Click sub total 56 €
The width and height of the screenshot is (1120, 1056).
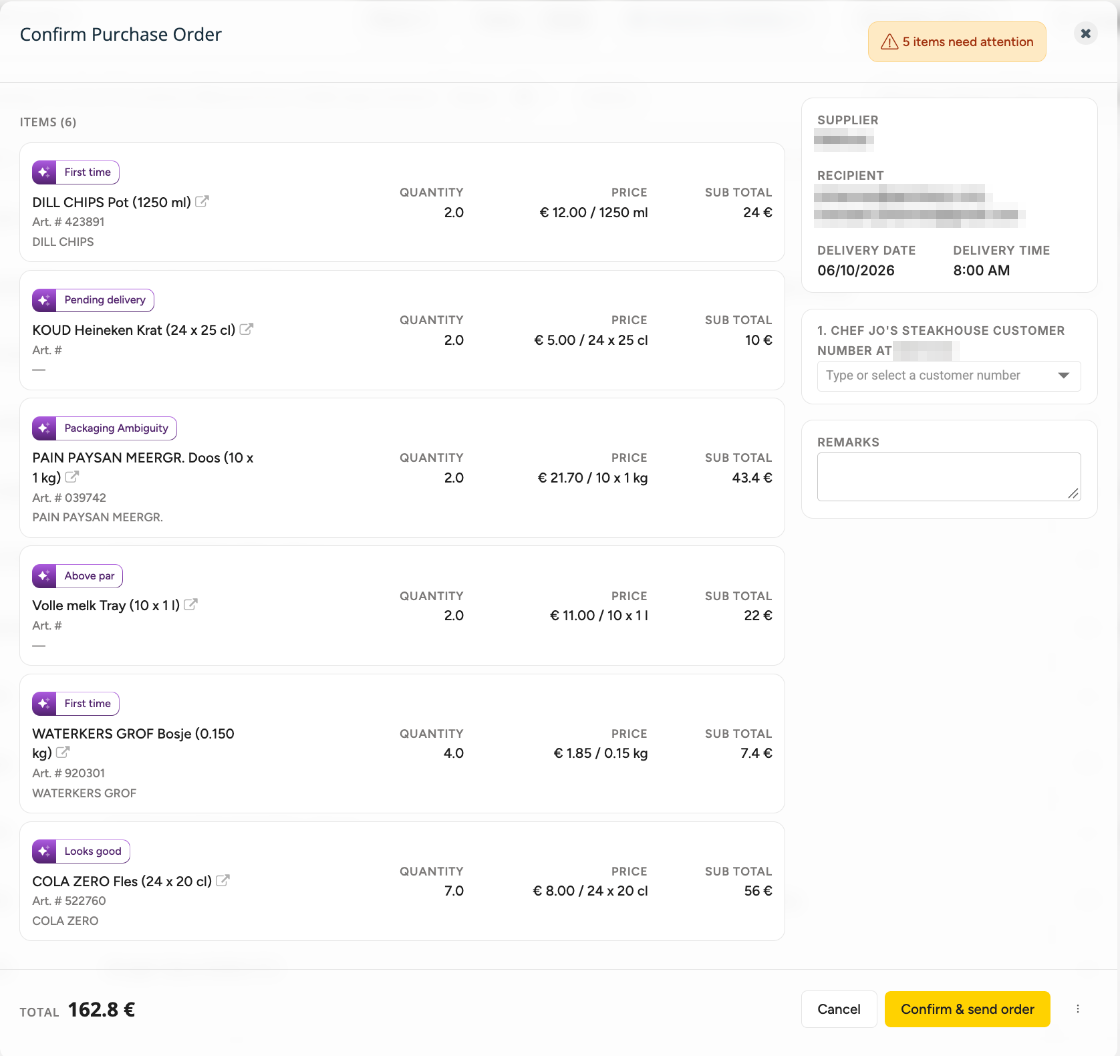coord(758,891)
